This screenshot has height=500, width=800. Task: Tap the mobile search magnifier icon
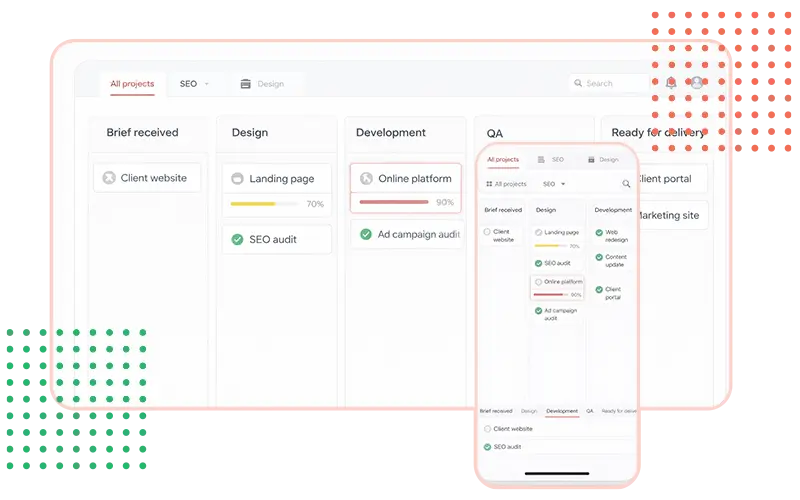pyautogui.click(x=627, y=184)
